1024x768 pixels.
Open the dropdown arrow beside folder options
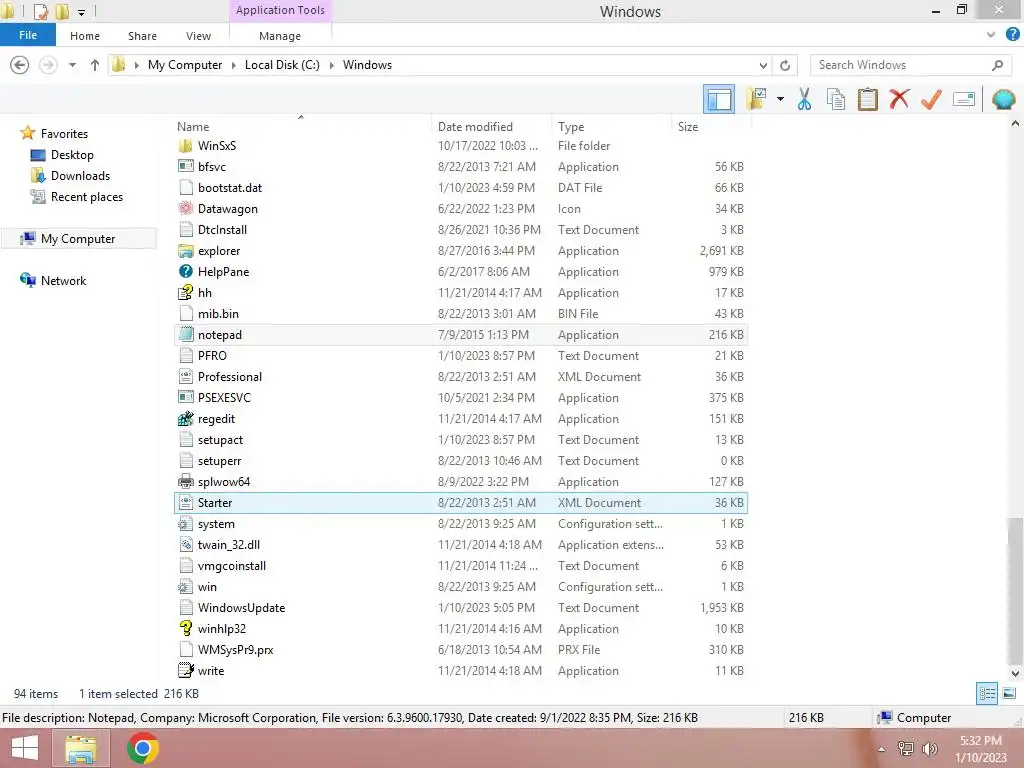coord(780,99)
